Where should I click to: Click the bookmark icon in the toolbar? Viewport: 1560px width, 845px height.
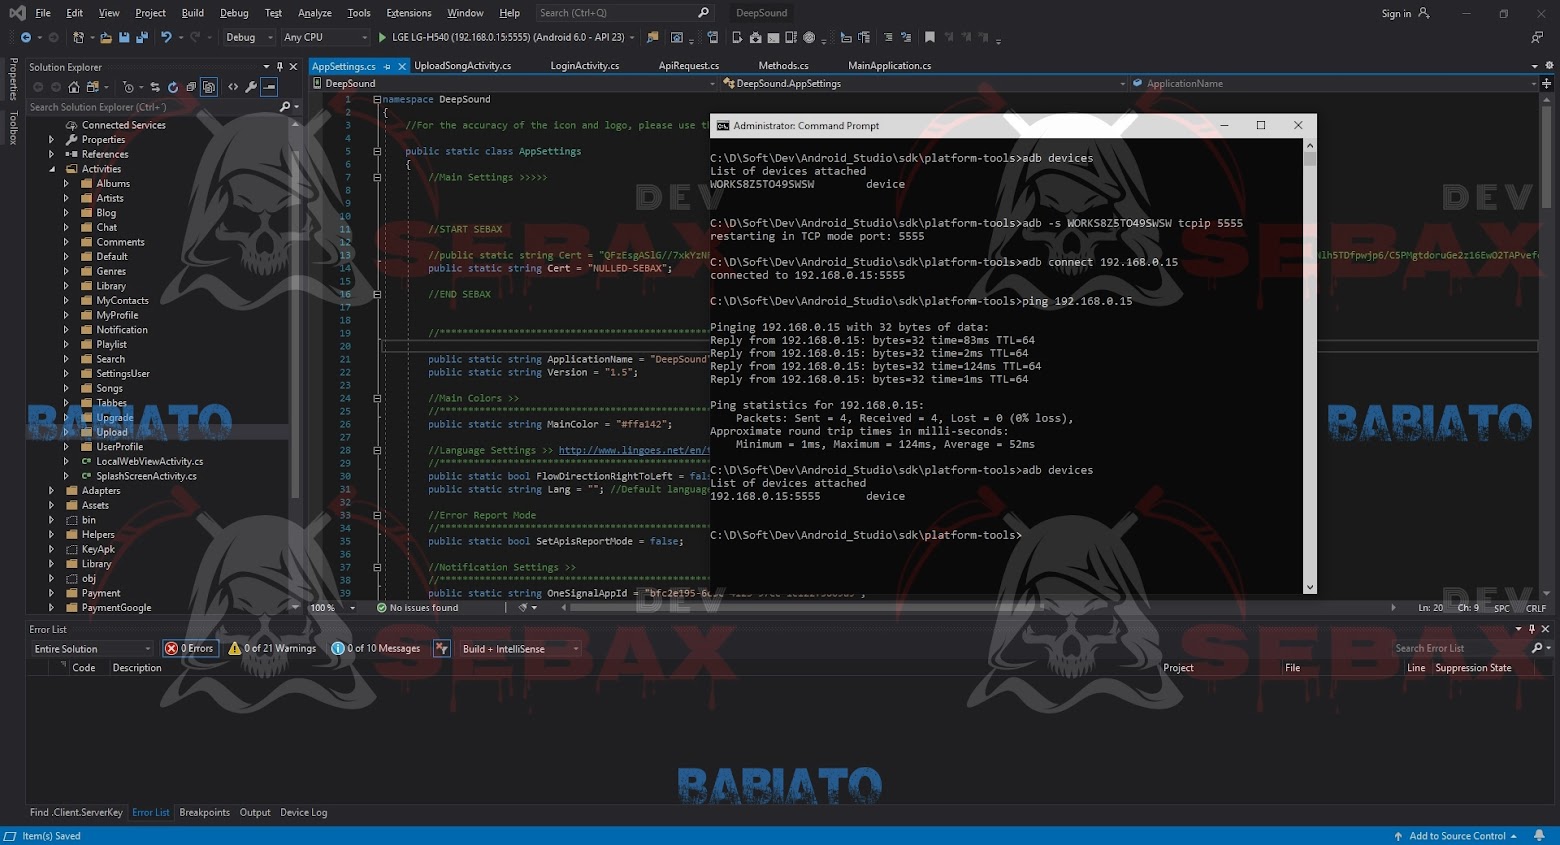click(930, 37)
